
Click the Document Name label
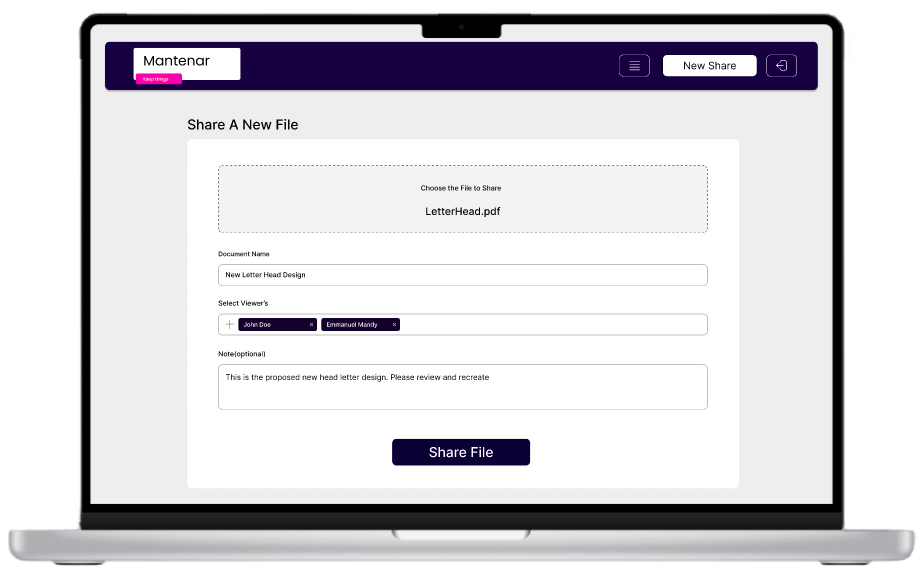point(244,254)
